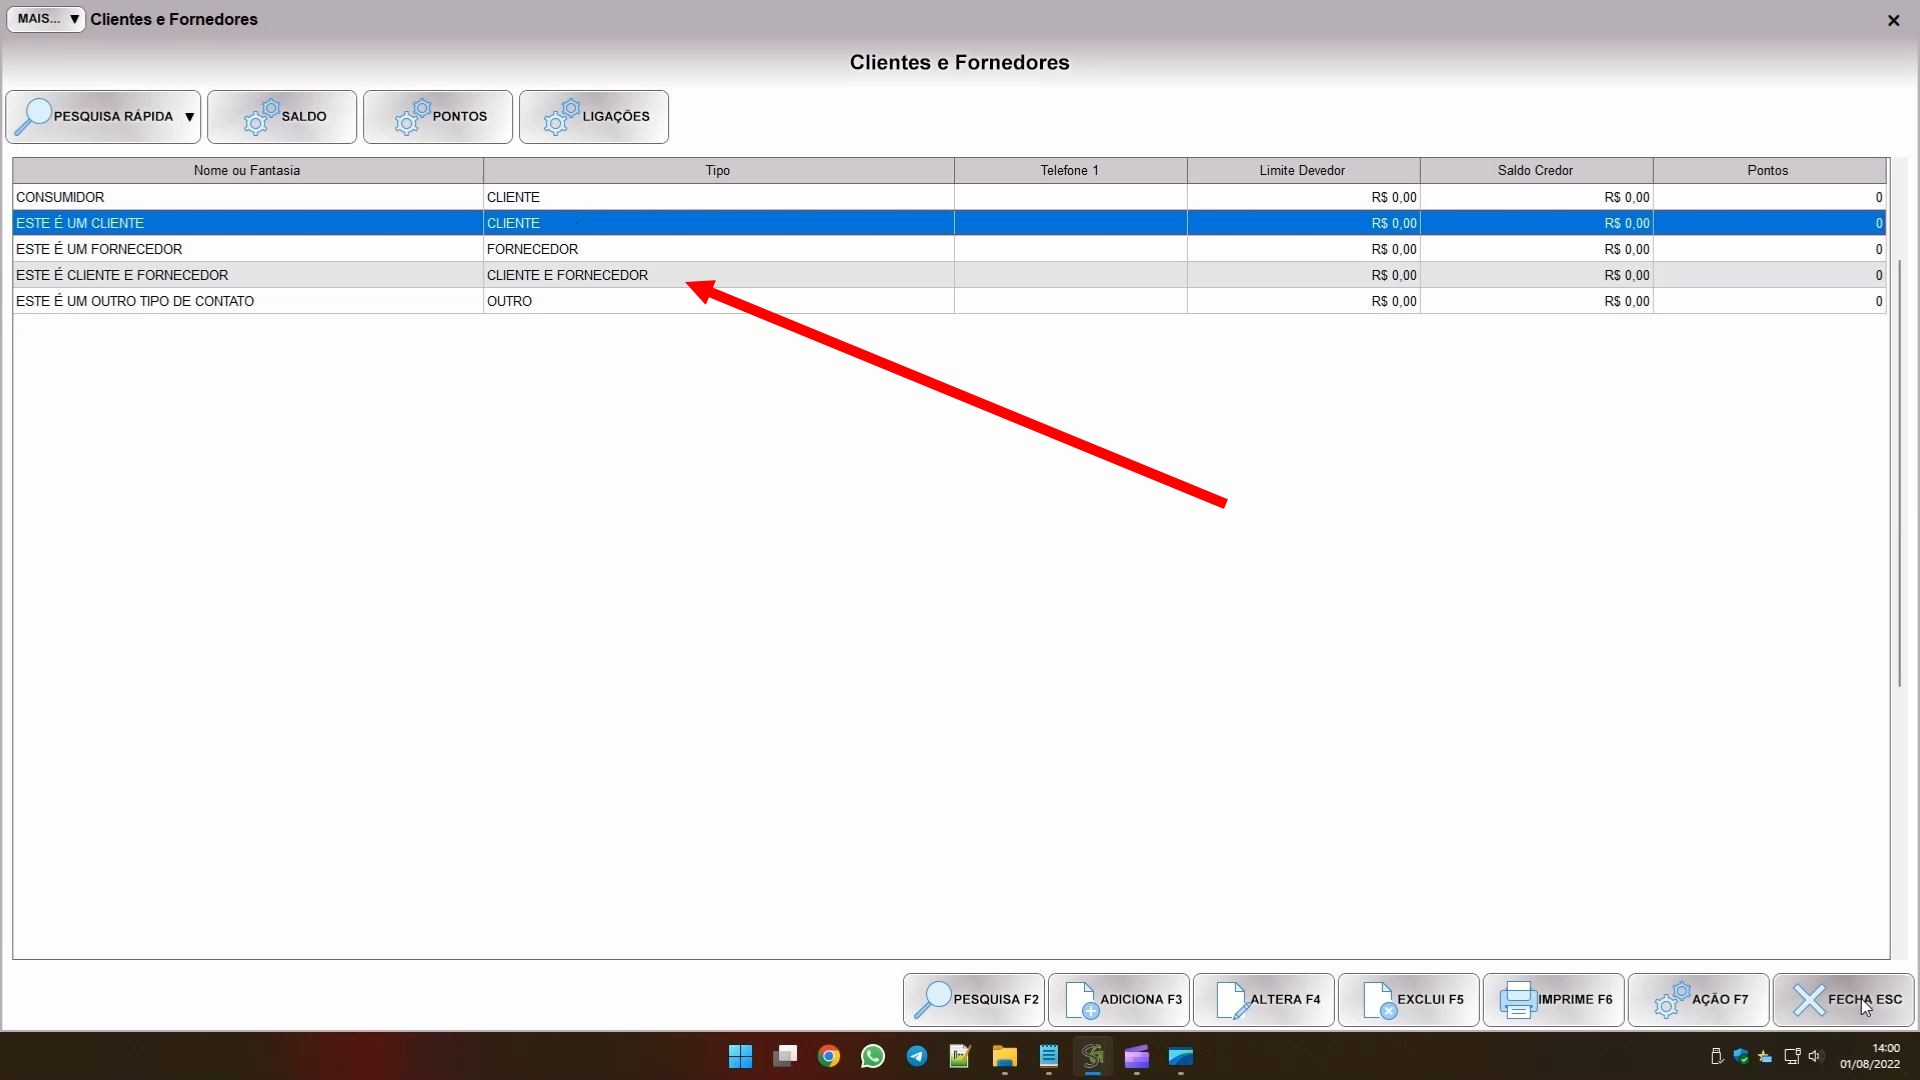This screenshot has height=1080, width=1920.
Task: Sort by Nome ou Fantasia column header
Action: 247,171
